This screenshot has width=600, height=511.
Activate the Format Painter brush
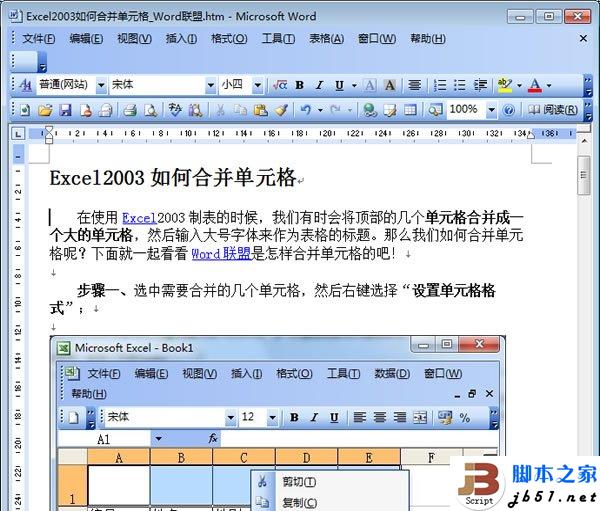pyautogui.click(x=281, y=111)
